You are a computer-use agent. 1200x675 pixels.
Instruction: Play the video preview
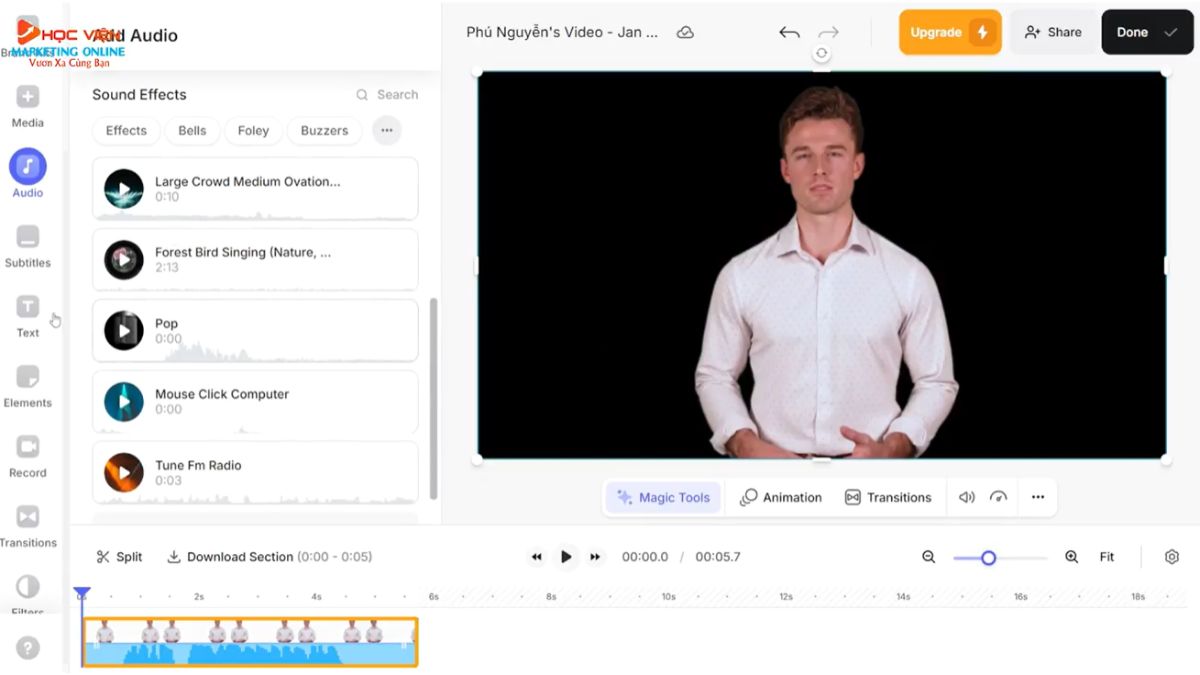click(x=566, y=557)
